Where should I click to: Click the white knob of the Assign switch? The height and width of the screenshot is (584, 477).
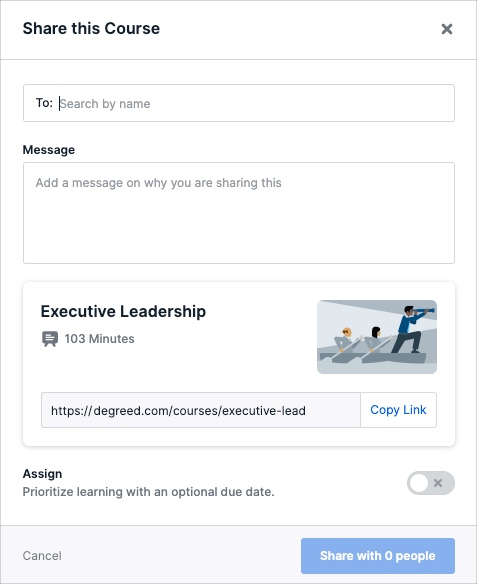(419, 483)
